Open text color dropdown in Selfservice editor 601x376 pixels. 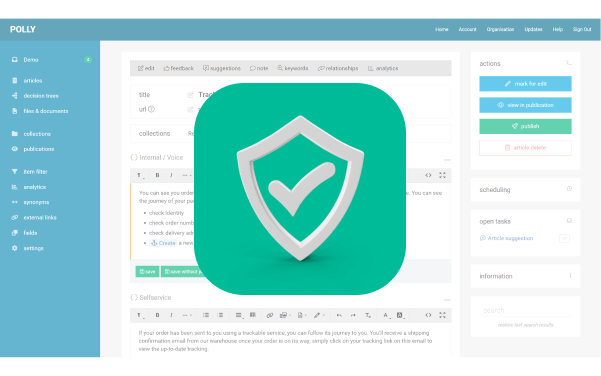click(386, 315)
